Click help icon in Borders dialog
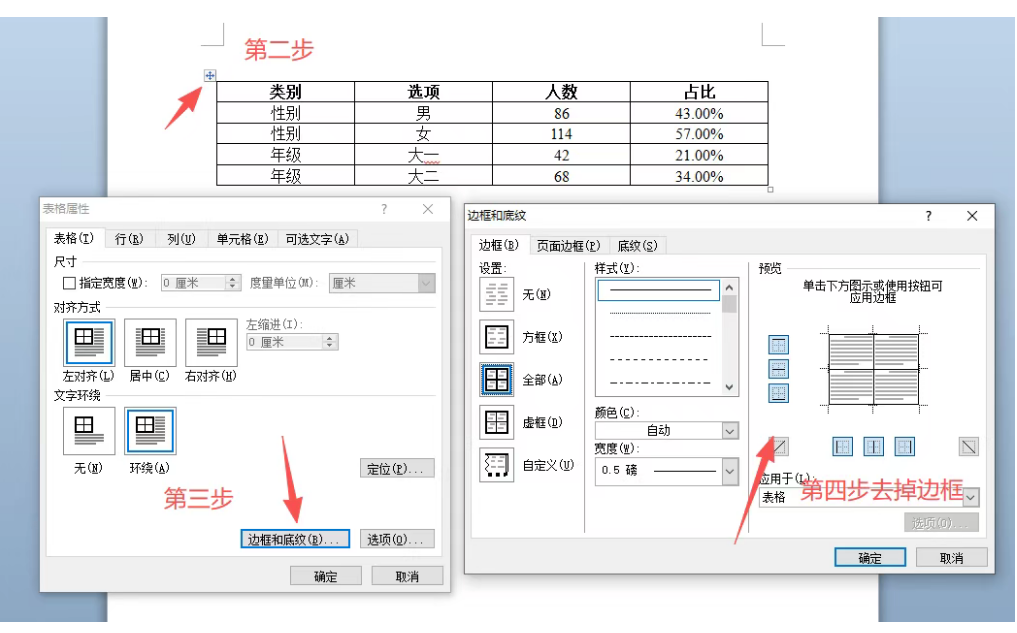The height and width of the screenshot is (633, 1017). (x=928, y=216)
